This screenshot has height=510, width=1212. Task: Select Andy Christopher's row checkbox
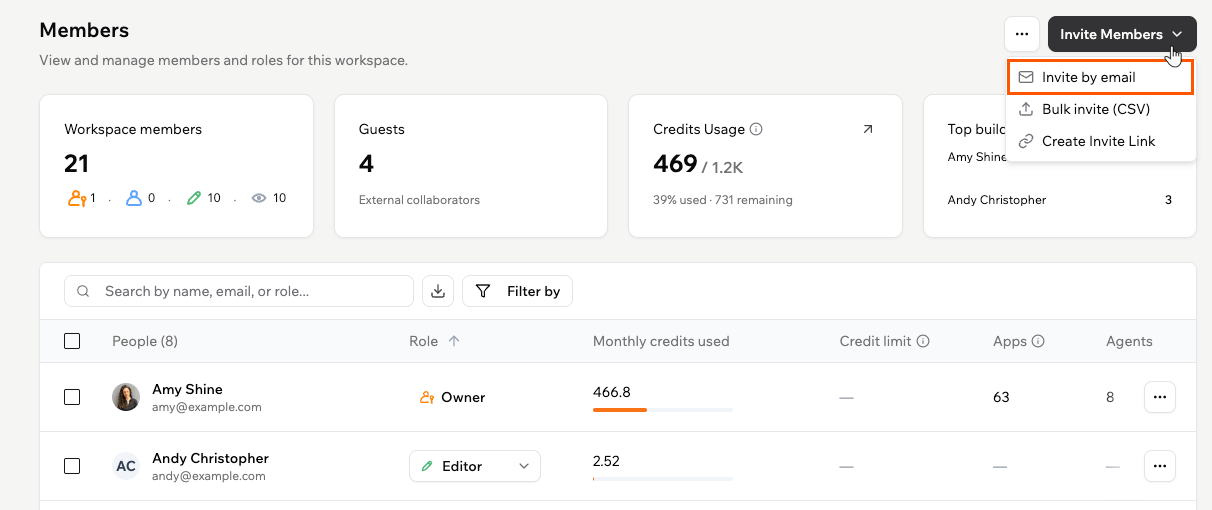[72, 466]
